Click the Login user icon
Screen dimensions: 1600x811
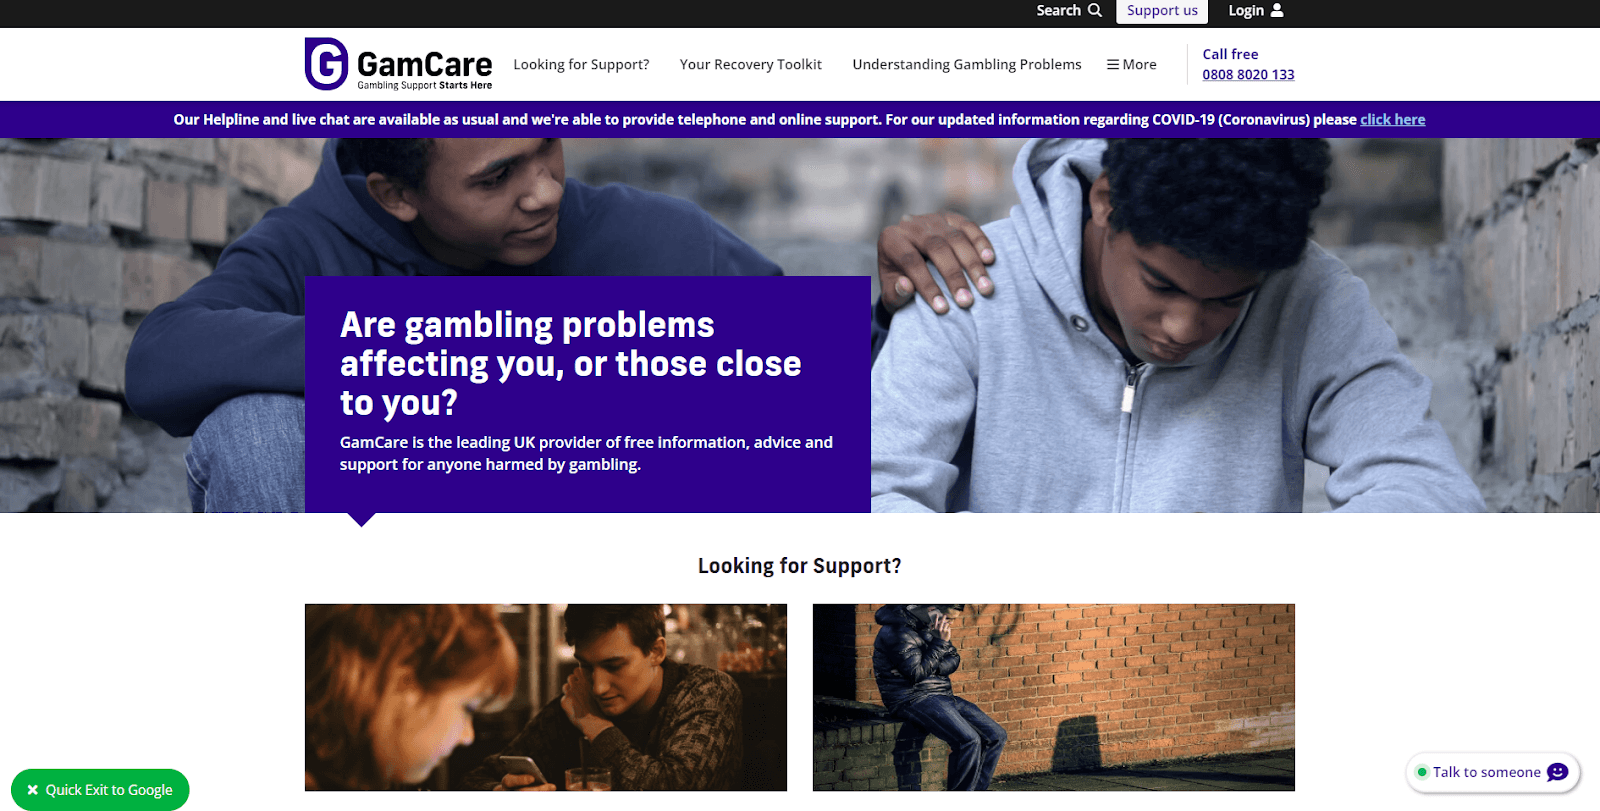point(1277,10)
